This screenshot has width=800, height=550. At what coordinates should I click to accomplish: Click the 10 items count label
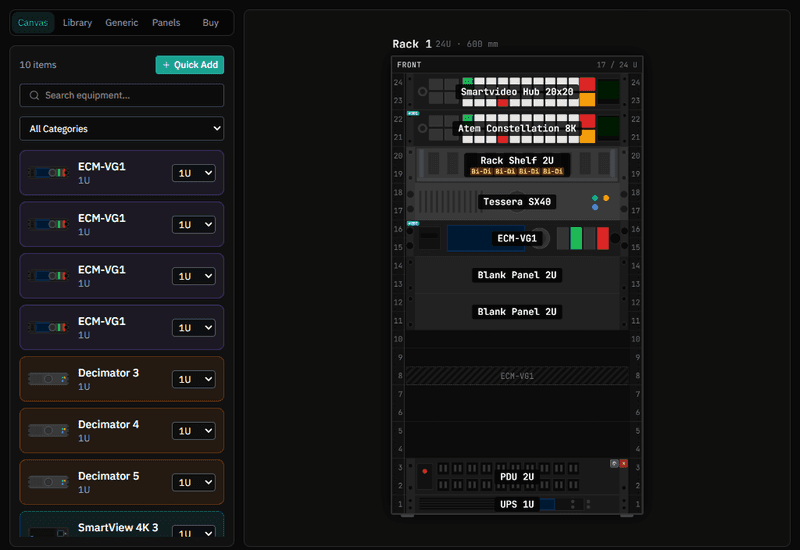[x=38, y=65]
